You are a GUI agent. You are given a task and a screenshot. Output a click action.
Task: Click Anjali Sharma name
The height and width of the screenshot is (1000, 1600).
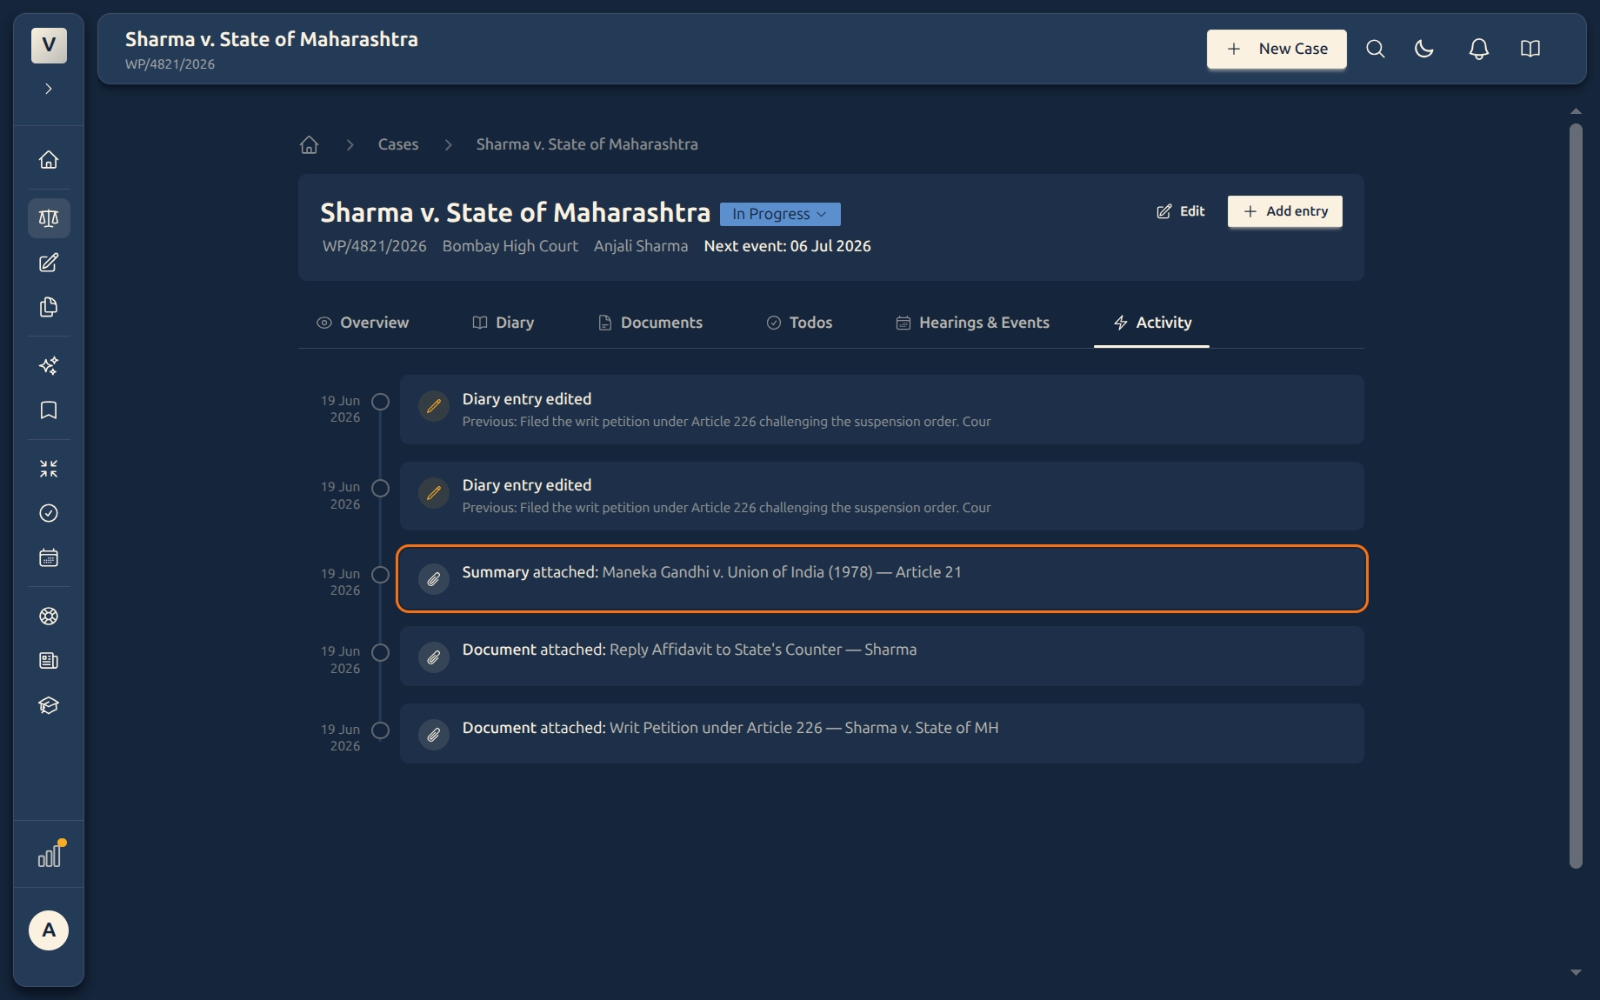(641, 246)
